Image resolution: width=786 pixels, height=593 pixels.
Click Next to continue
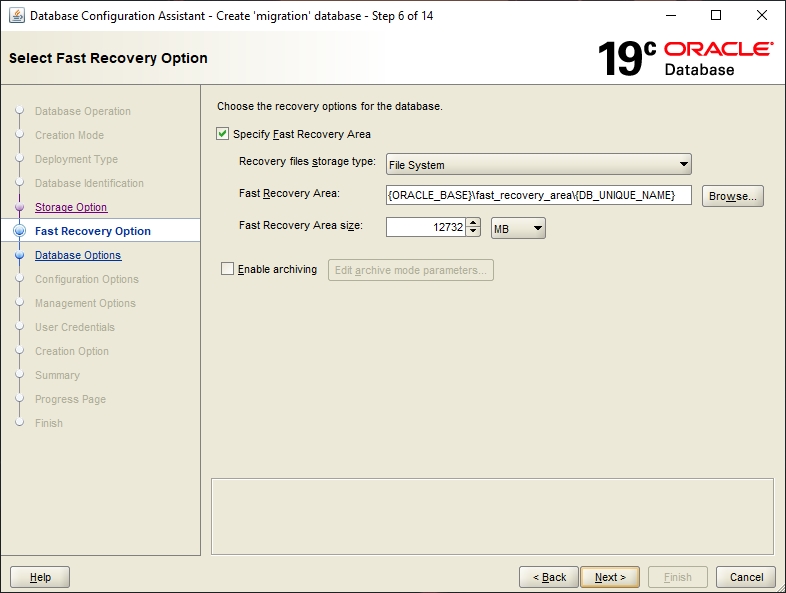click(x=610, y=577)
